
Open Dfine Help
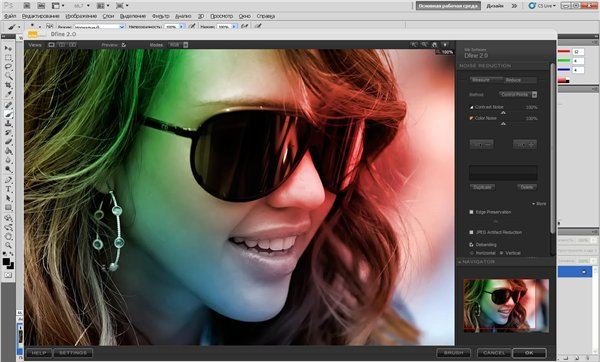(39, 353)
